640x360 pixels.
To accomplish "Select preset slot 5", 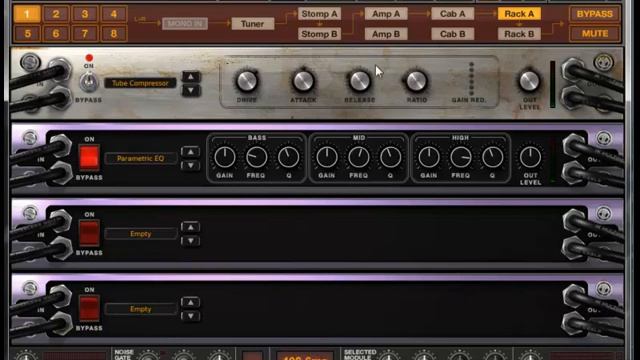I will pos(27,33).
